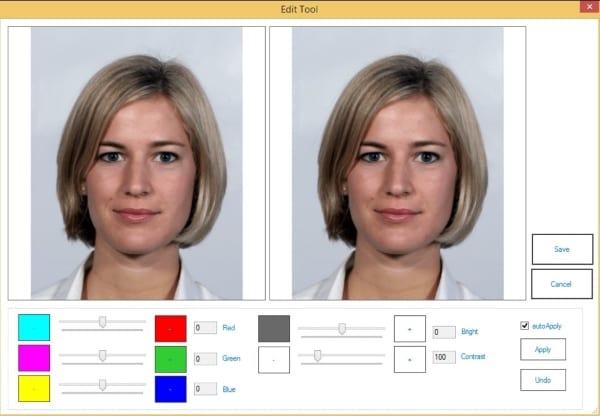600x416 pixels.
Task: Click the cyan-red slider track
Action: 102,325
